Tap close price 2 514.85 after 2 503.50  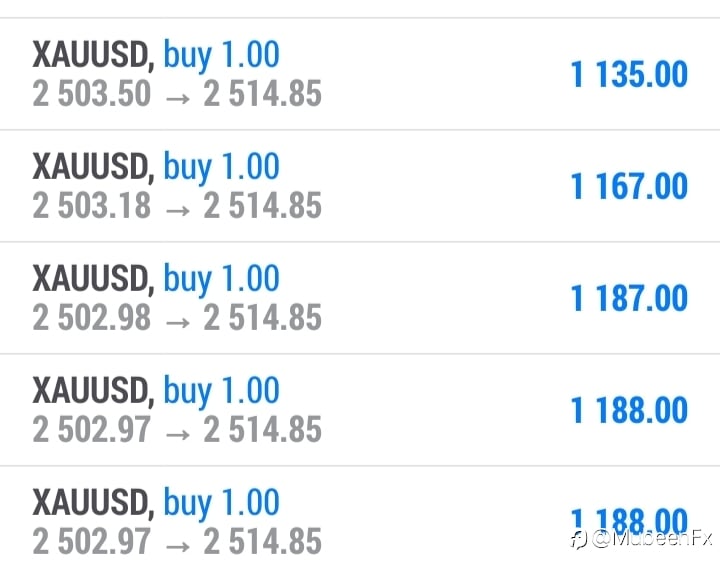(262, 93)
